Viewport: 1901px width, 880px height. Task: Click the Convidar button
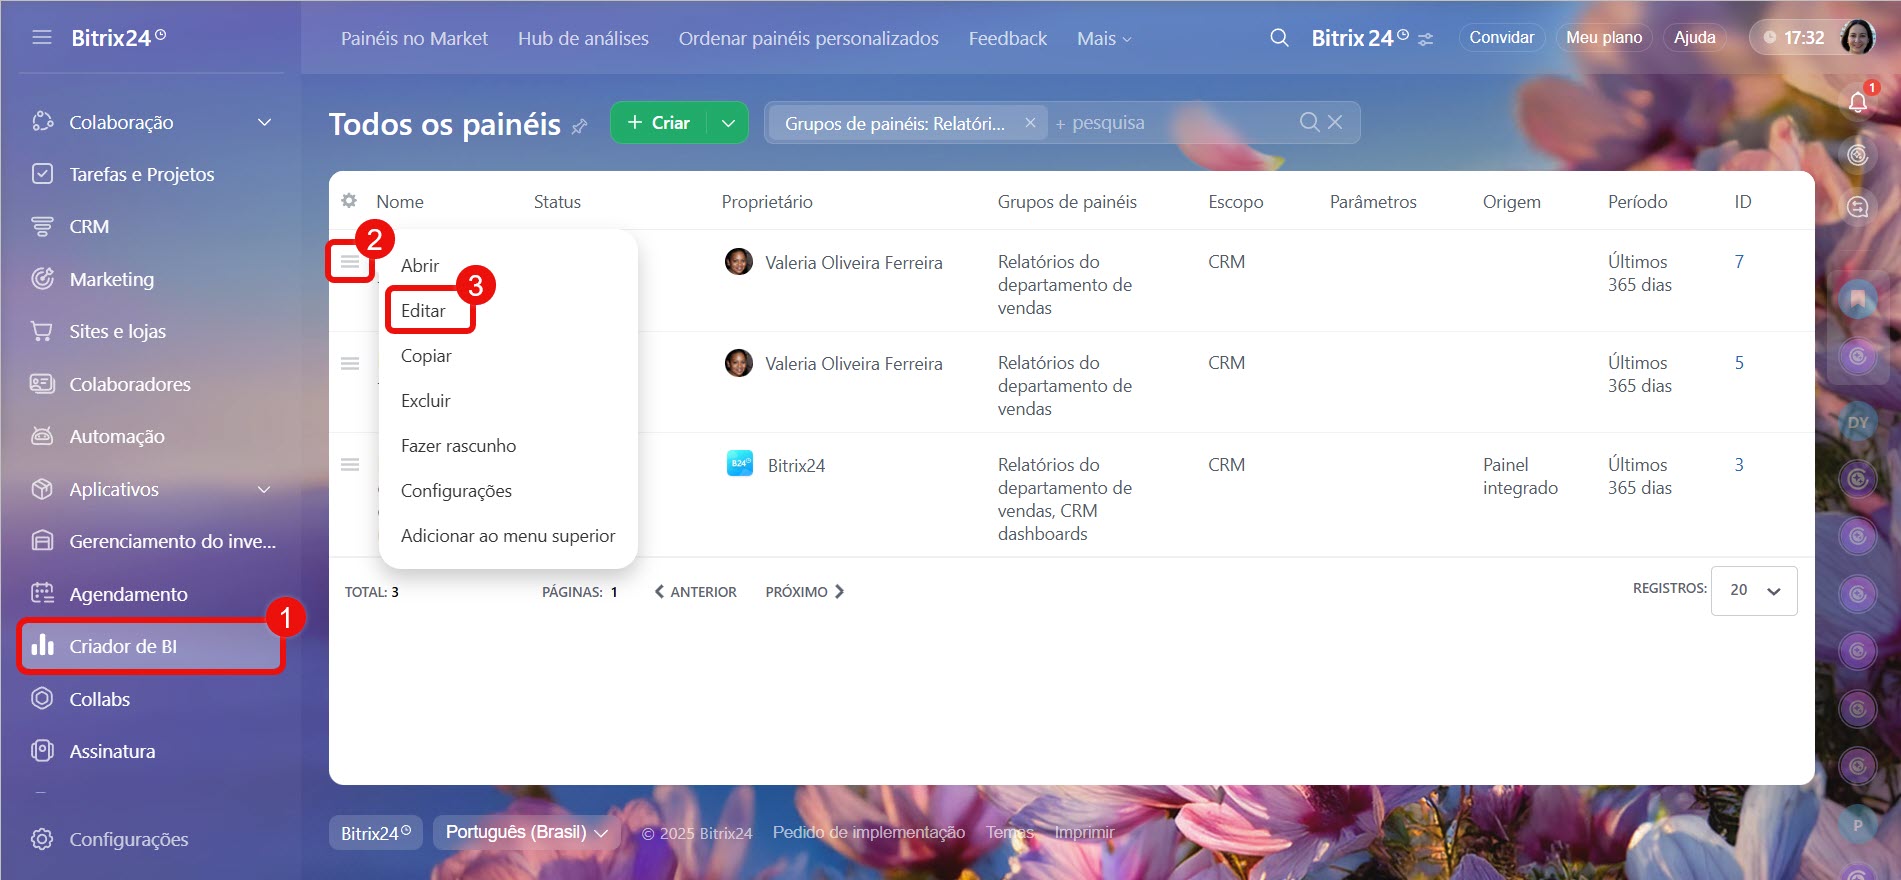tap(1501, 38)
